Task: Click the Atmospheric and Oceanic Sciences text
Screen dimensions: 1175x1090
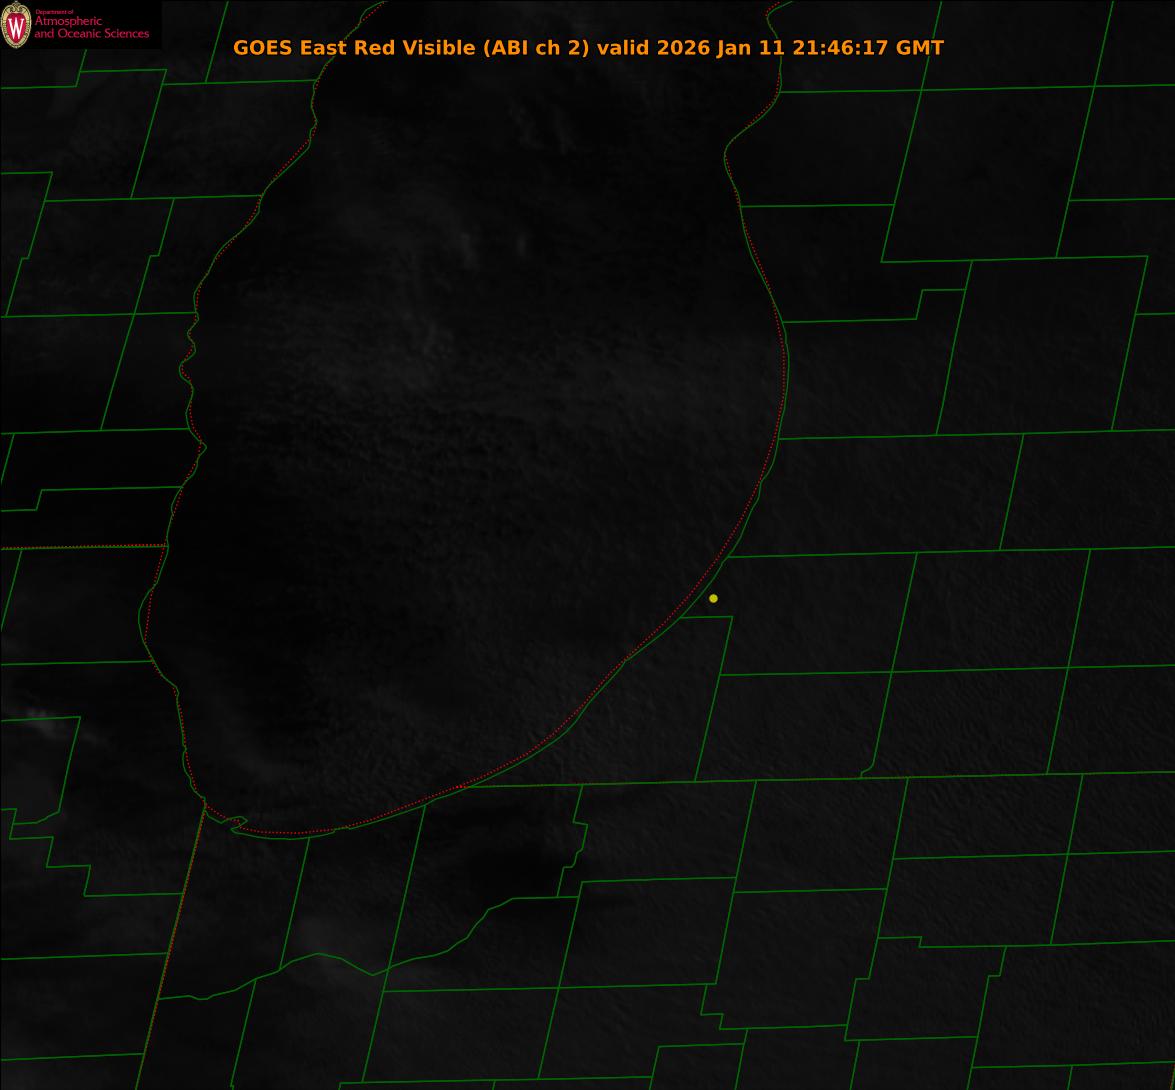Action: (91, 28)
